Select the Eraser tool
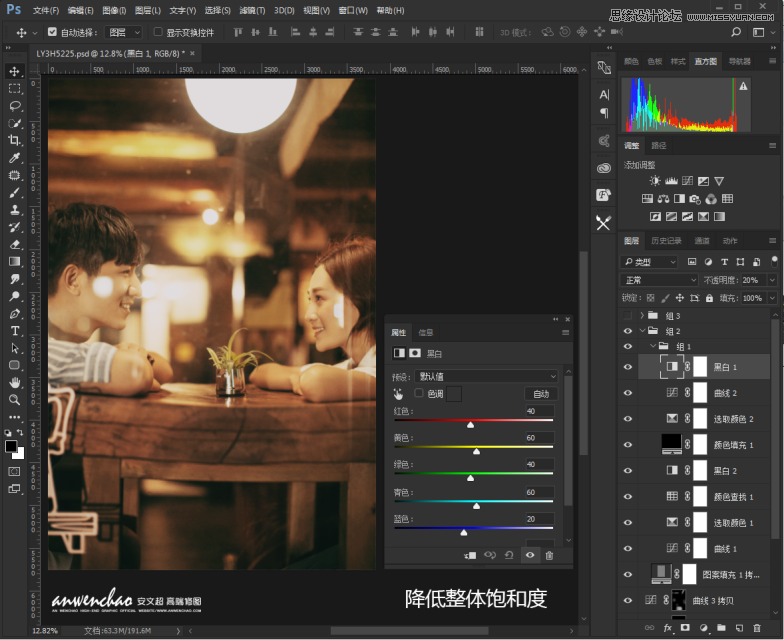 pyautogui.click(x=14, y=244)
